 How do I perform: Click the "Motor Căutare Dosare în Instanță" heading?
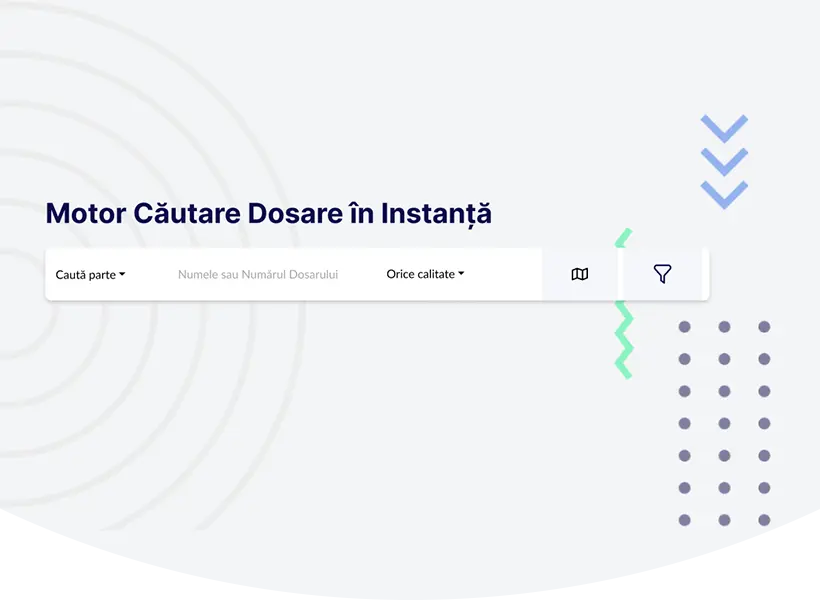268,214
